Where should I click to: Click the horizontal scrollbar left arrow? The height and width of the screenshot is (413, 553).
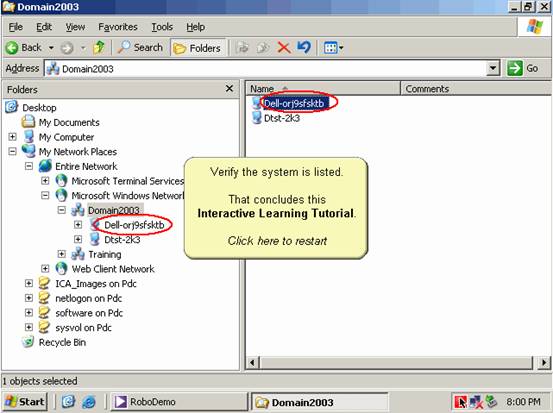pos(253,363)
